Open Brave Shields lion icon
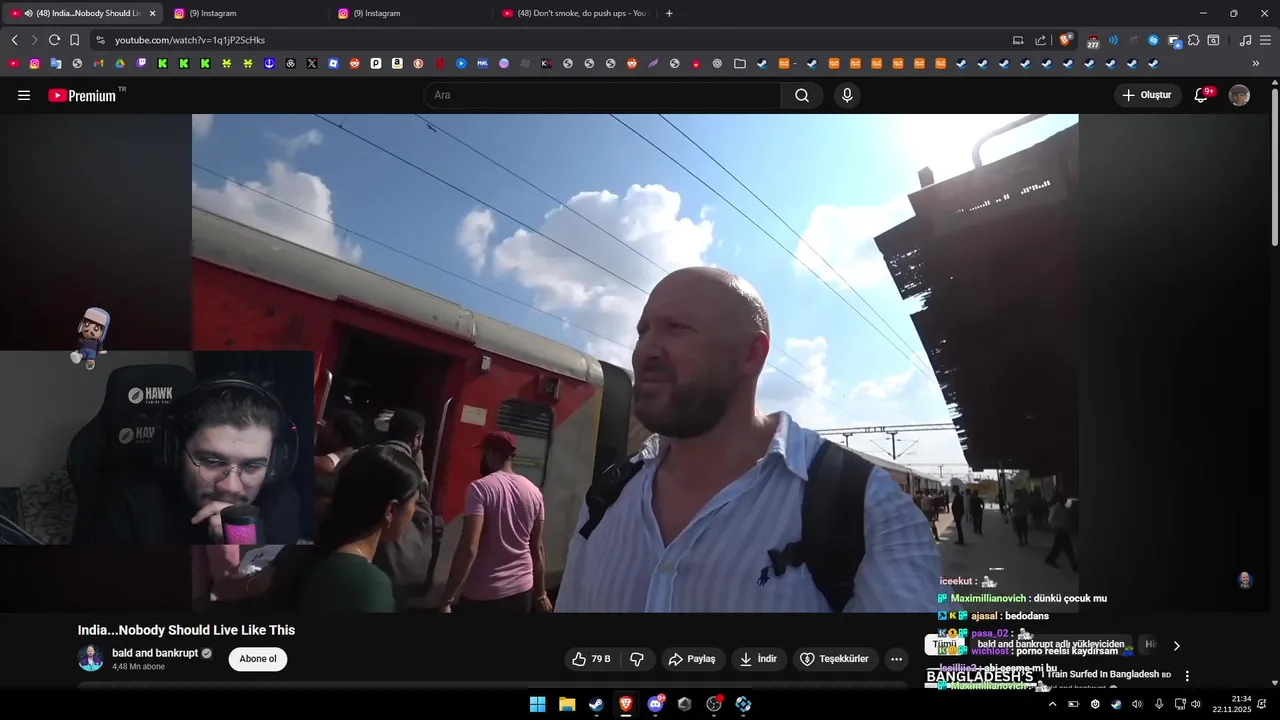Viewport: 1280px width, 720px height. click(x=1065, y=40)
